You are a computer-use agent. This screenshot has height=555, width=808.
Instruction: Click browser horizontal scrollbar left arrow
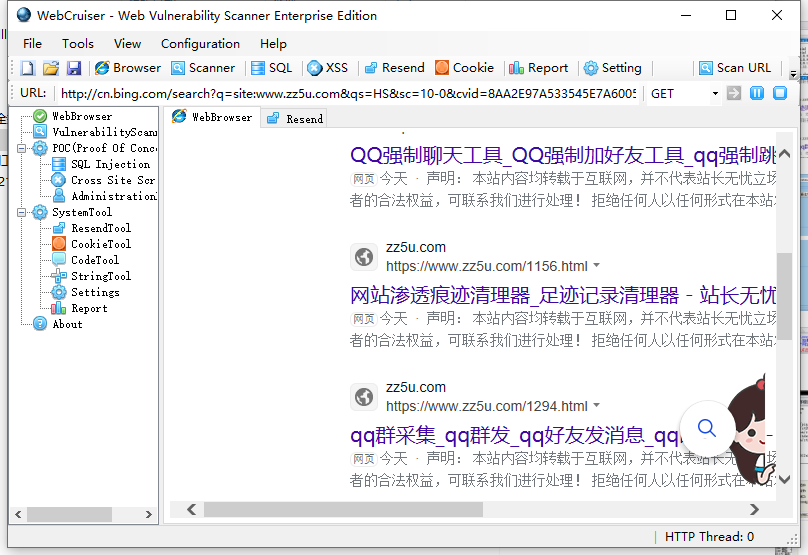point(191,509)
